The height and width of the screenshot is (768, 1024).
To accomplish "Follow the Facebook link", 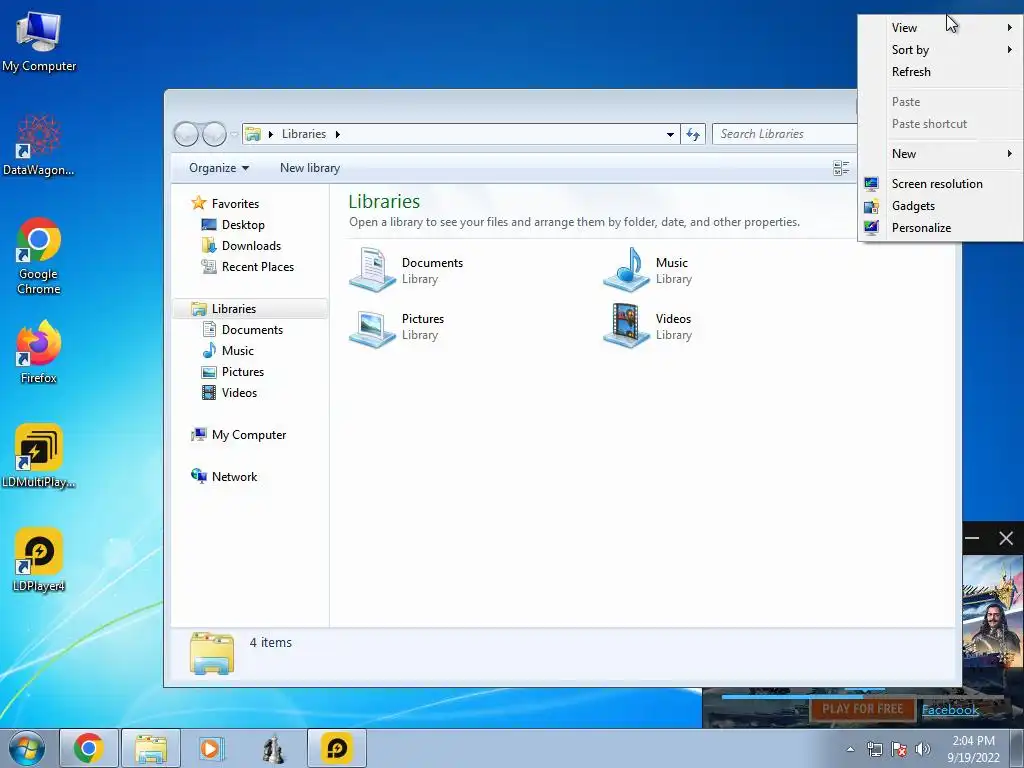I will point(950,709).
